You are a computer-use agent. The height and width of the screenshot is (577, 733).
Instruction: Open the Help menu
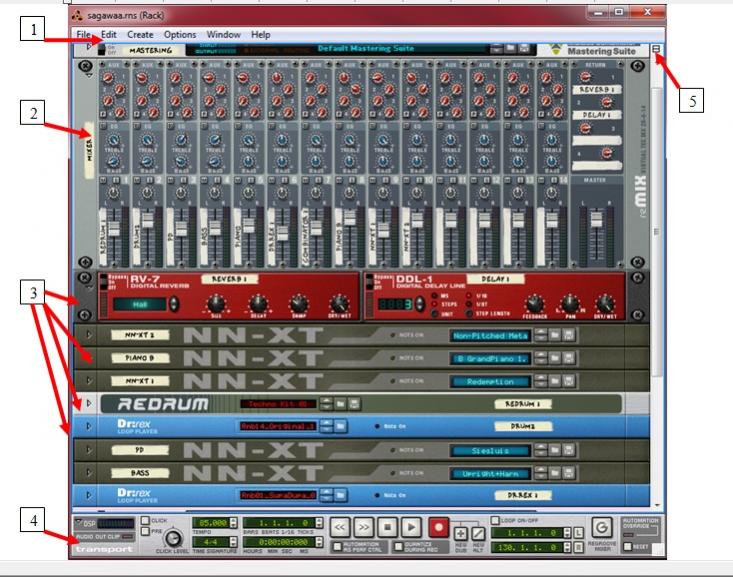click(x=260, y=34)
